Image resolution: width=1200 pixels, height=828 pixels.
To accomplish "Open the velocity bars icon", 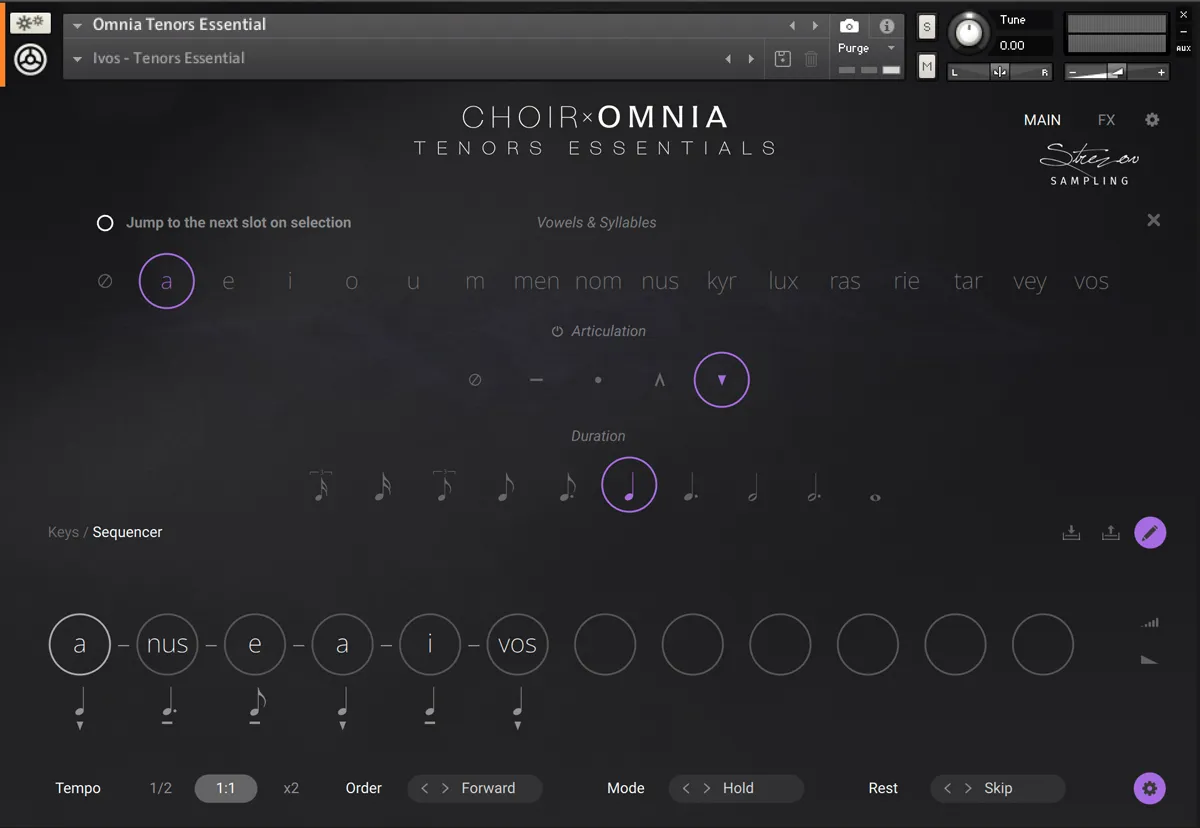I will pyautogui.click(x=1150, y=623).
